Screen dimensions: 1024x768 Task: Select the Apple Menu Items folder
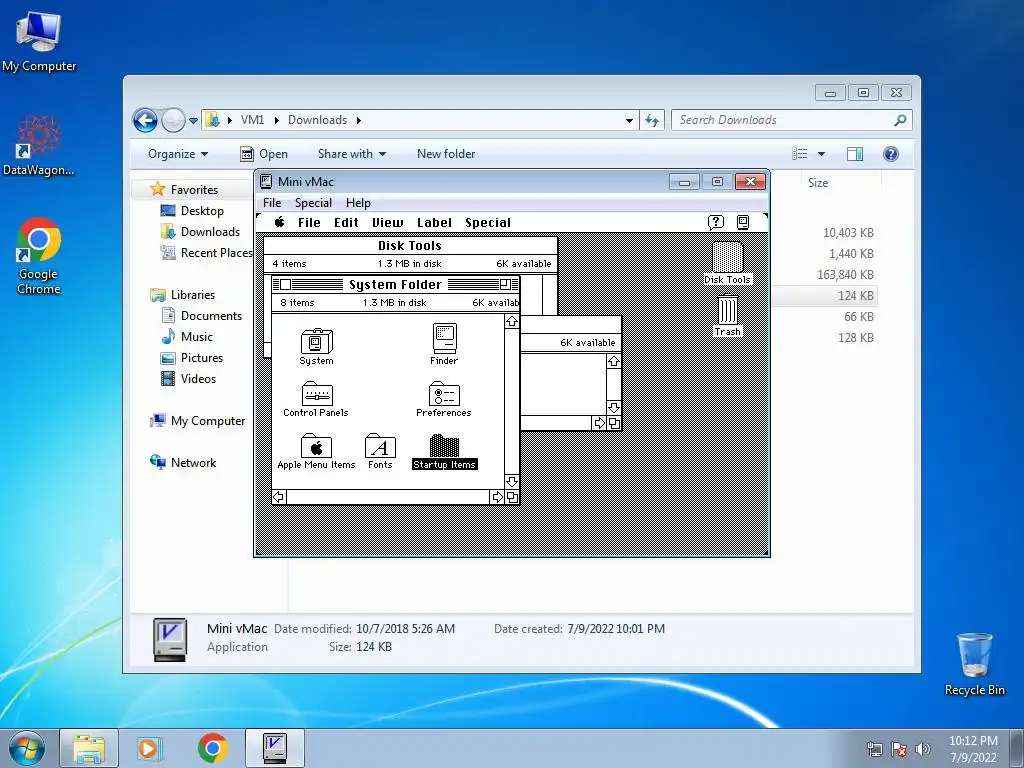[x=316, y=446]
